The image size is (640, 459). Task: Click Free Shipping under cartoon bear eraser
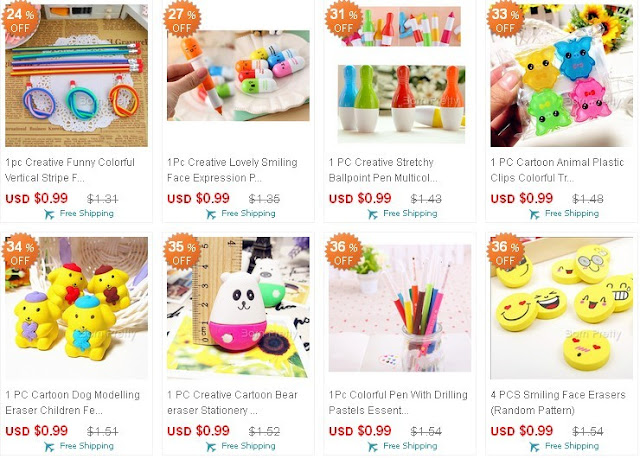pyautogui.click(x=248, y=446)
